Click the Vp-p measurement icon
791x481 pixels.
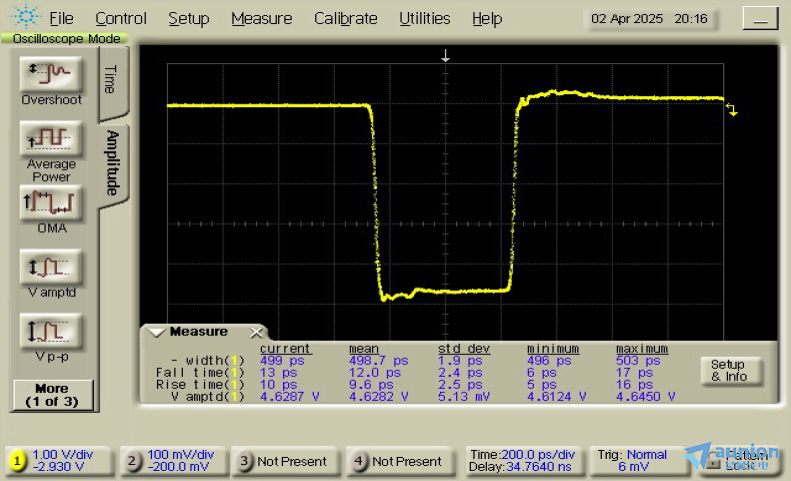(x=51, y=331)
